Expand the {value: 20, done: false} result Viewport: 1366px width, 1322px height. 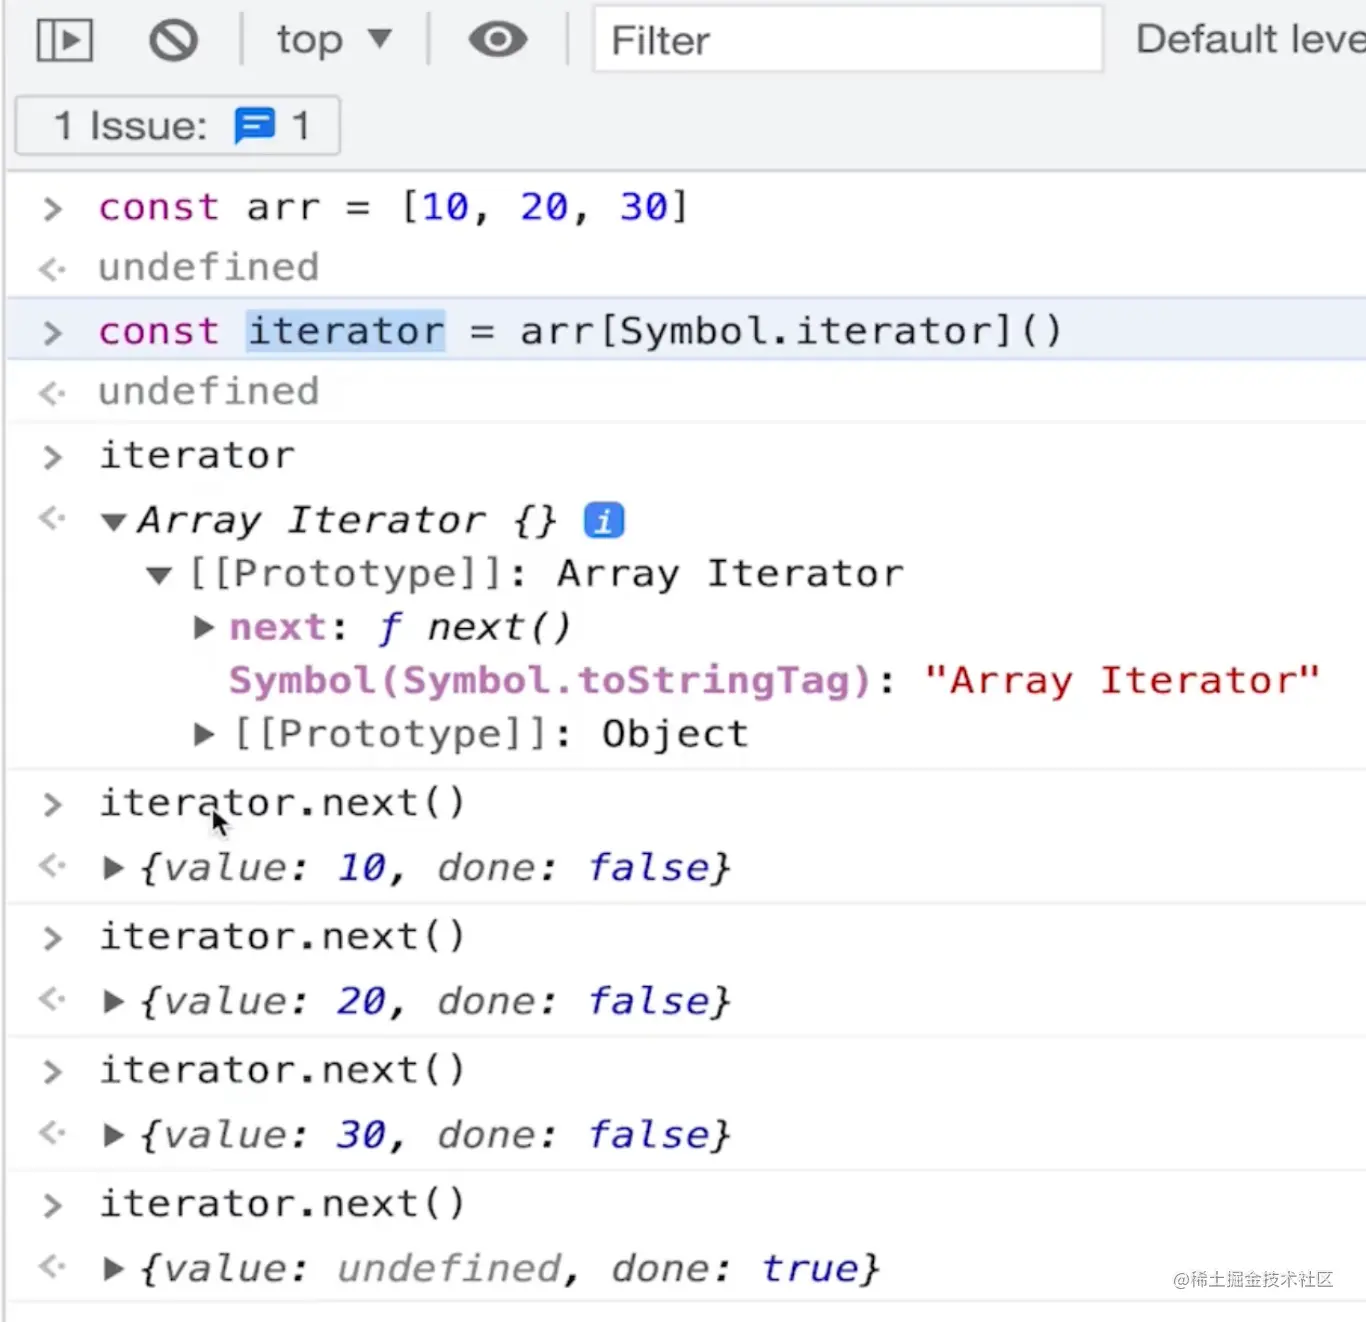(114, 1001)
